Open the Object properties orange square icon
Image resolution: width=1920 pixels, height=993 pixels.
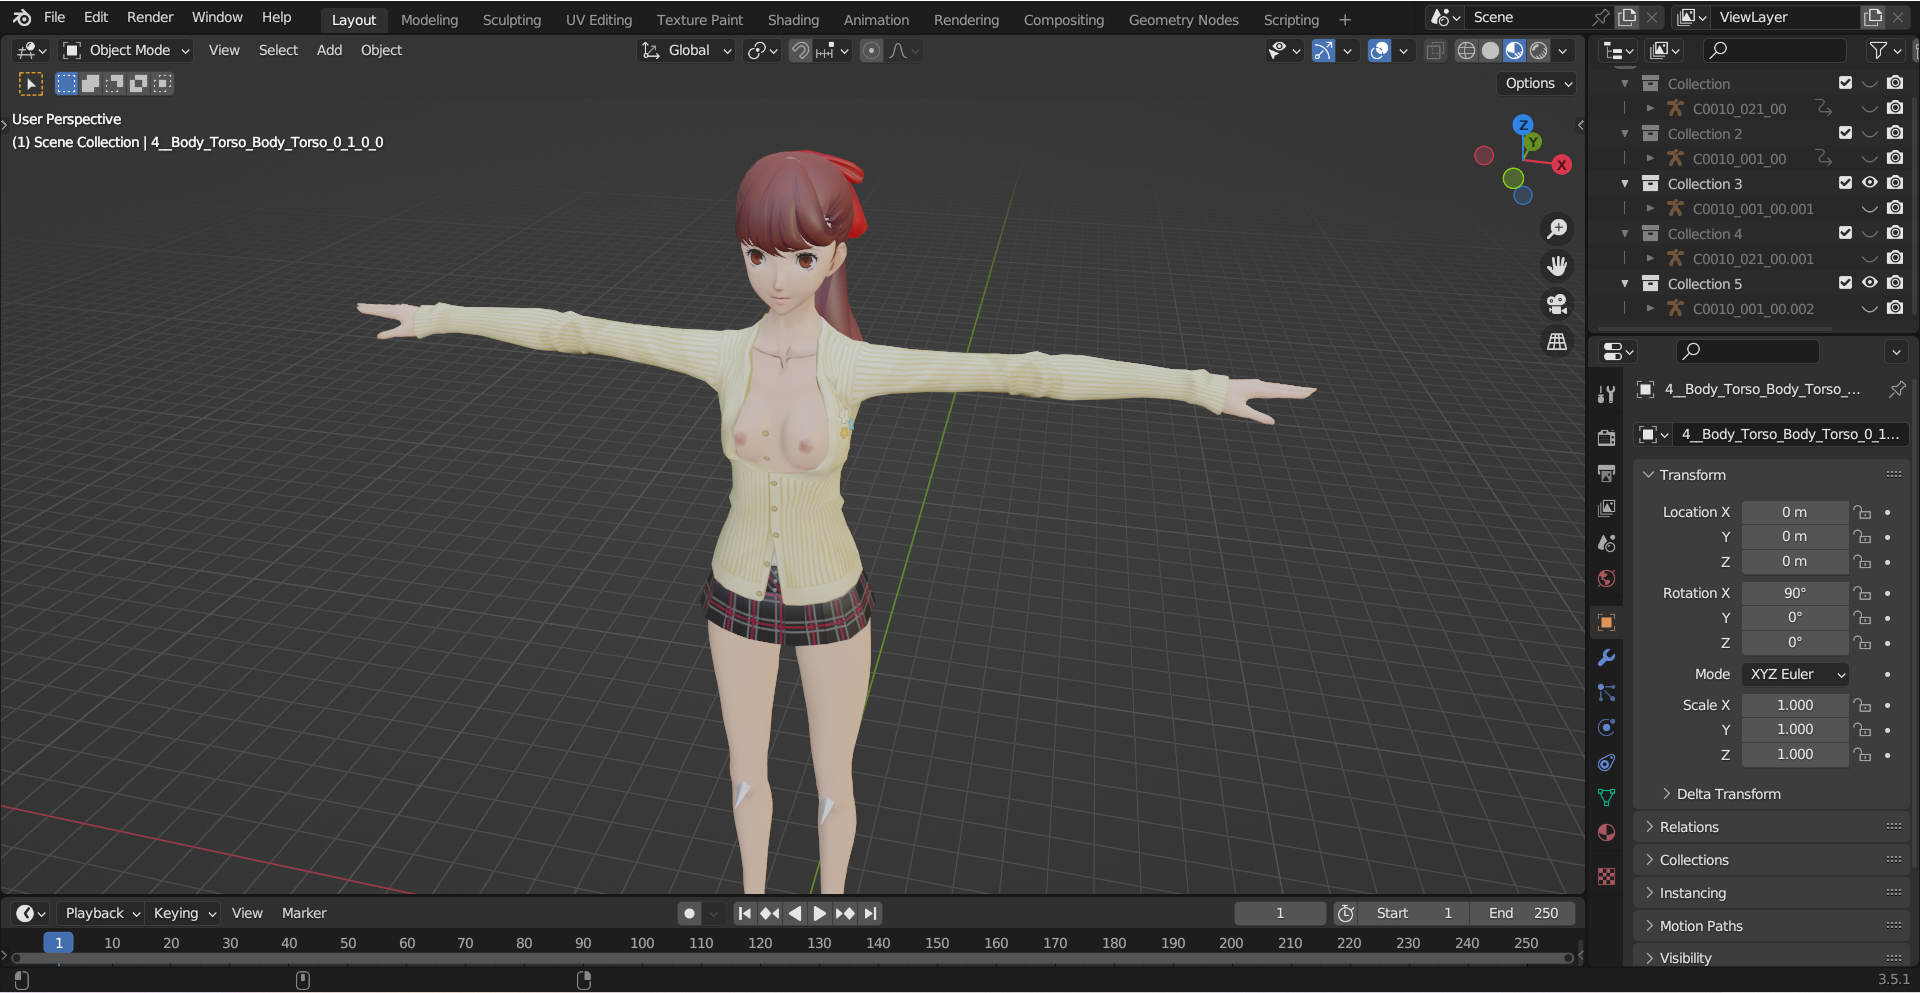[x=1607, y=622]
